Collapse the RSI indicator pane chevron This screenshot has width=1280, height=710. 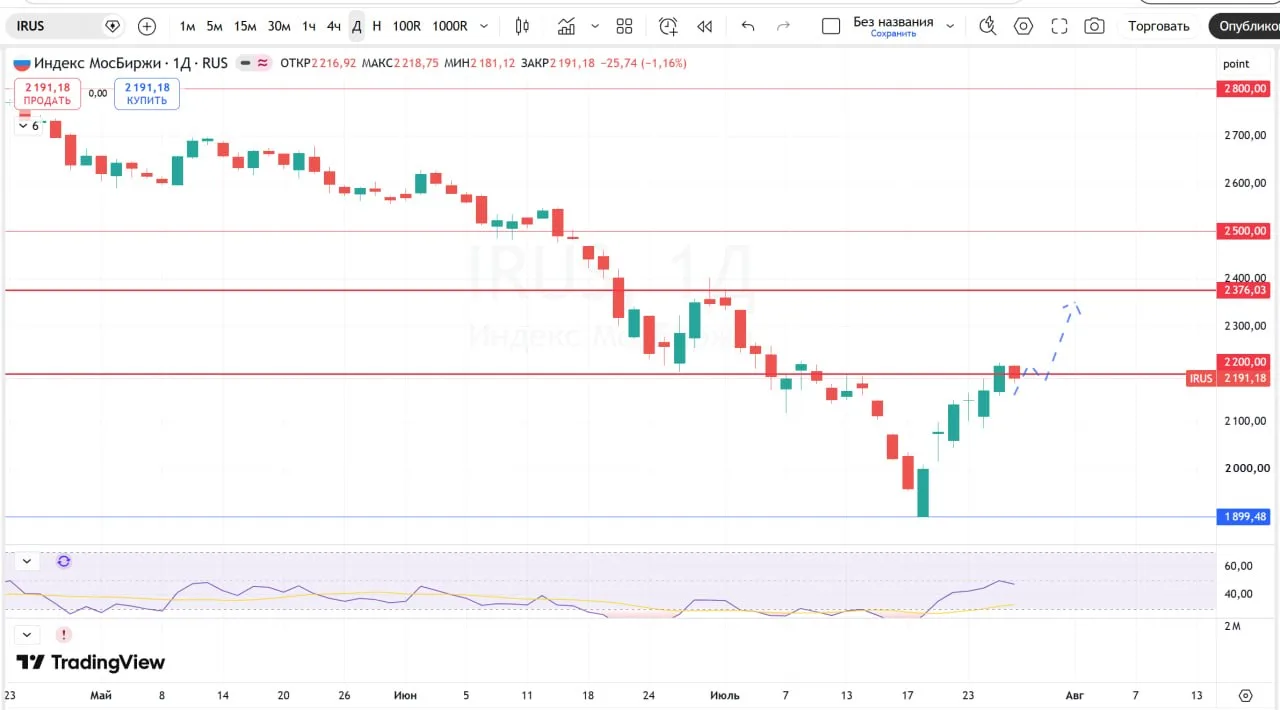[x=27, y=561]
